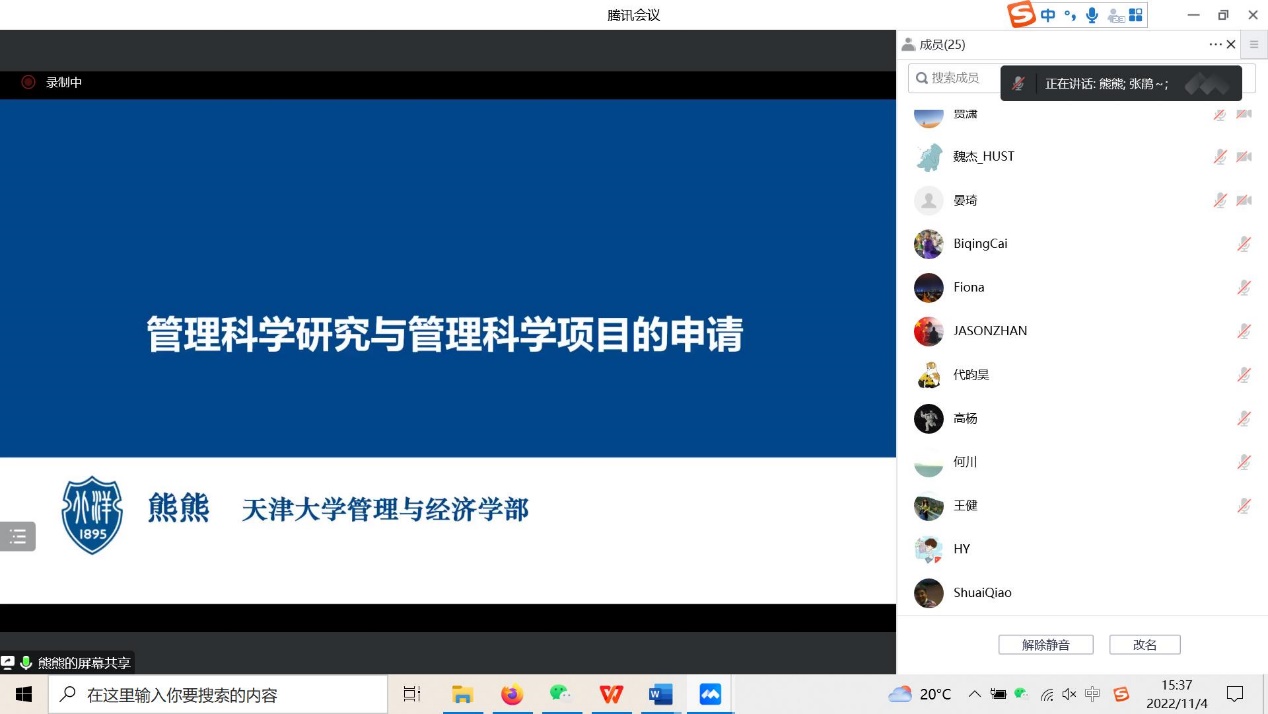Click the 改名 rename button
Viewport: 1268px width, 714px height.
1144,645
